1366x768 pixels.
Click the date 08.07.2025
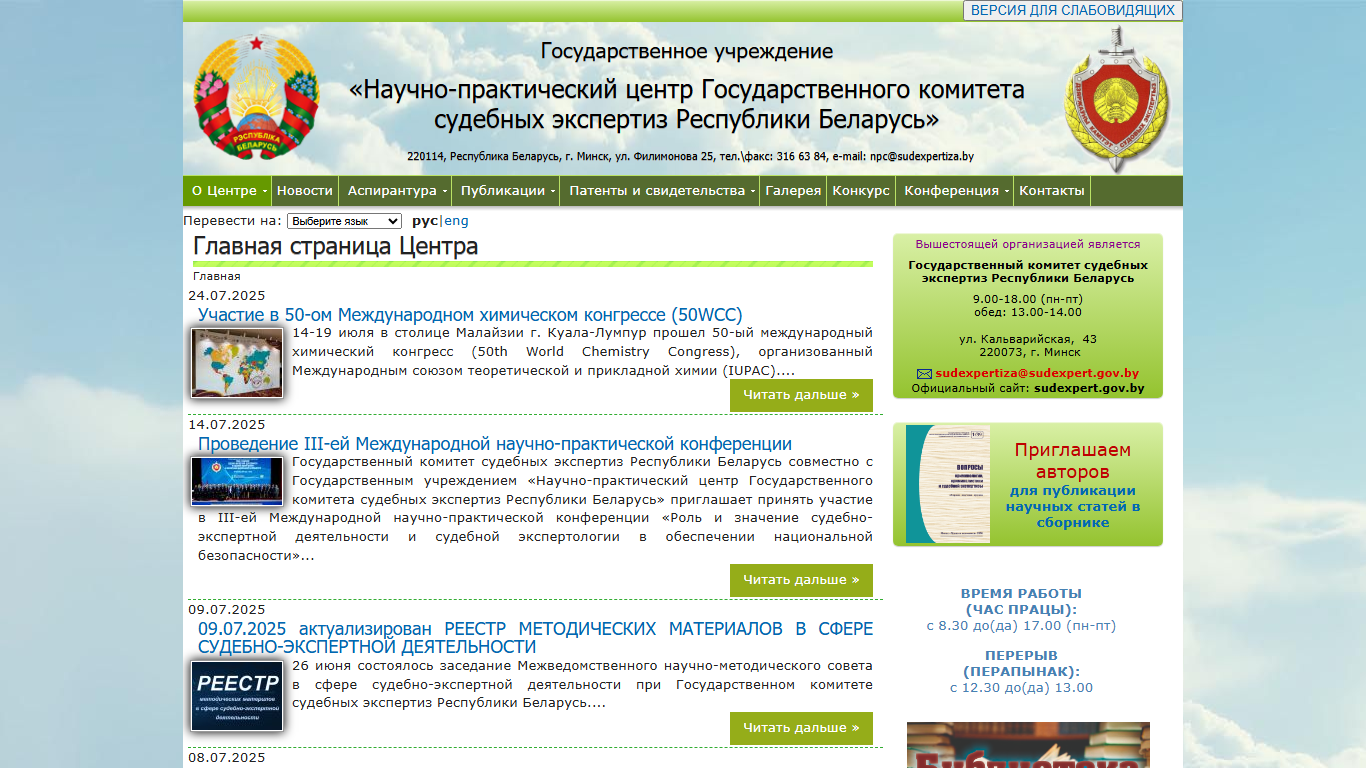(227, 757)
